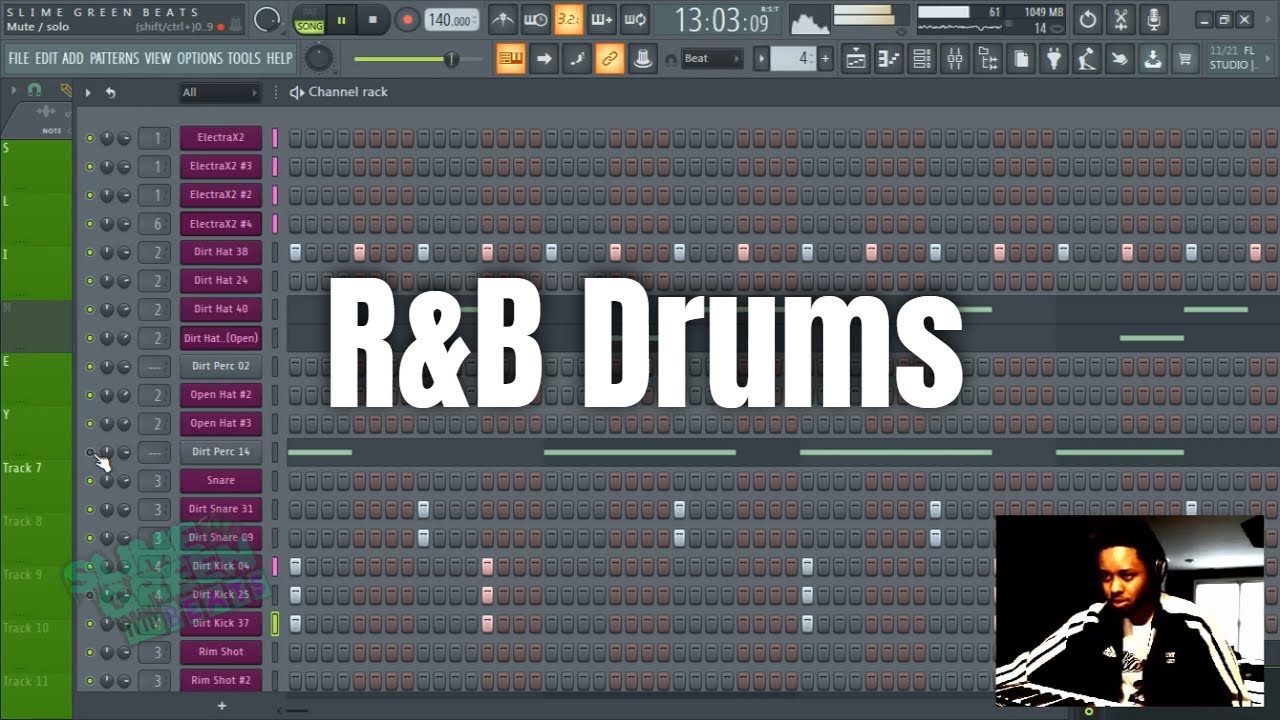1280x720 pixels.
Task: Click the plug-shaped plugin picker icon
Action: 1053,59
